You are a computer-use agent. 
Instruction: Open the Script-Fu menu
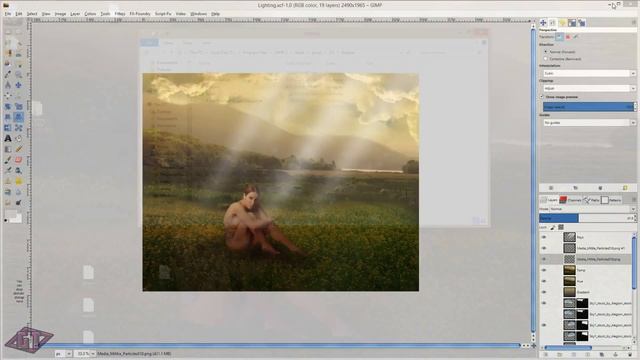(x=163, y=14)
